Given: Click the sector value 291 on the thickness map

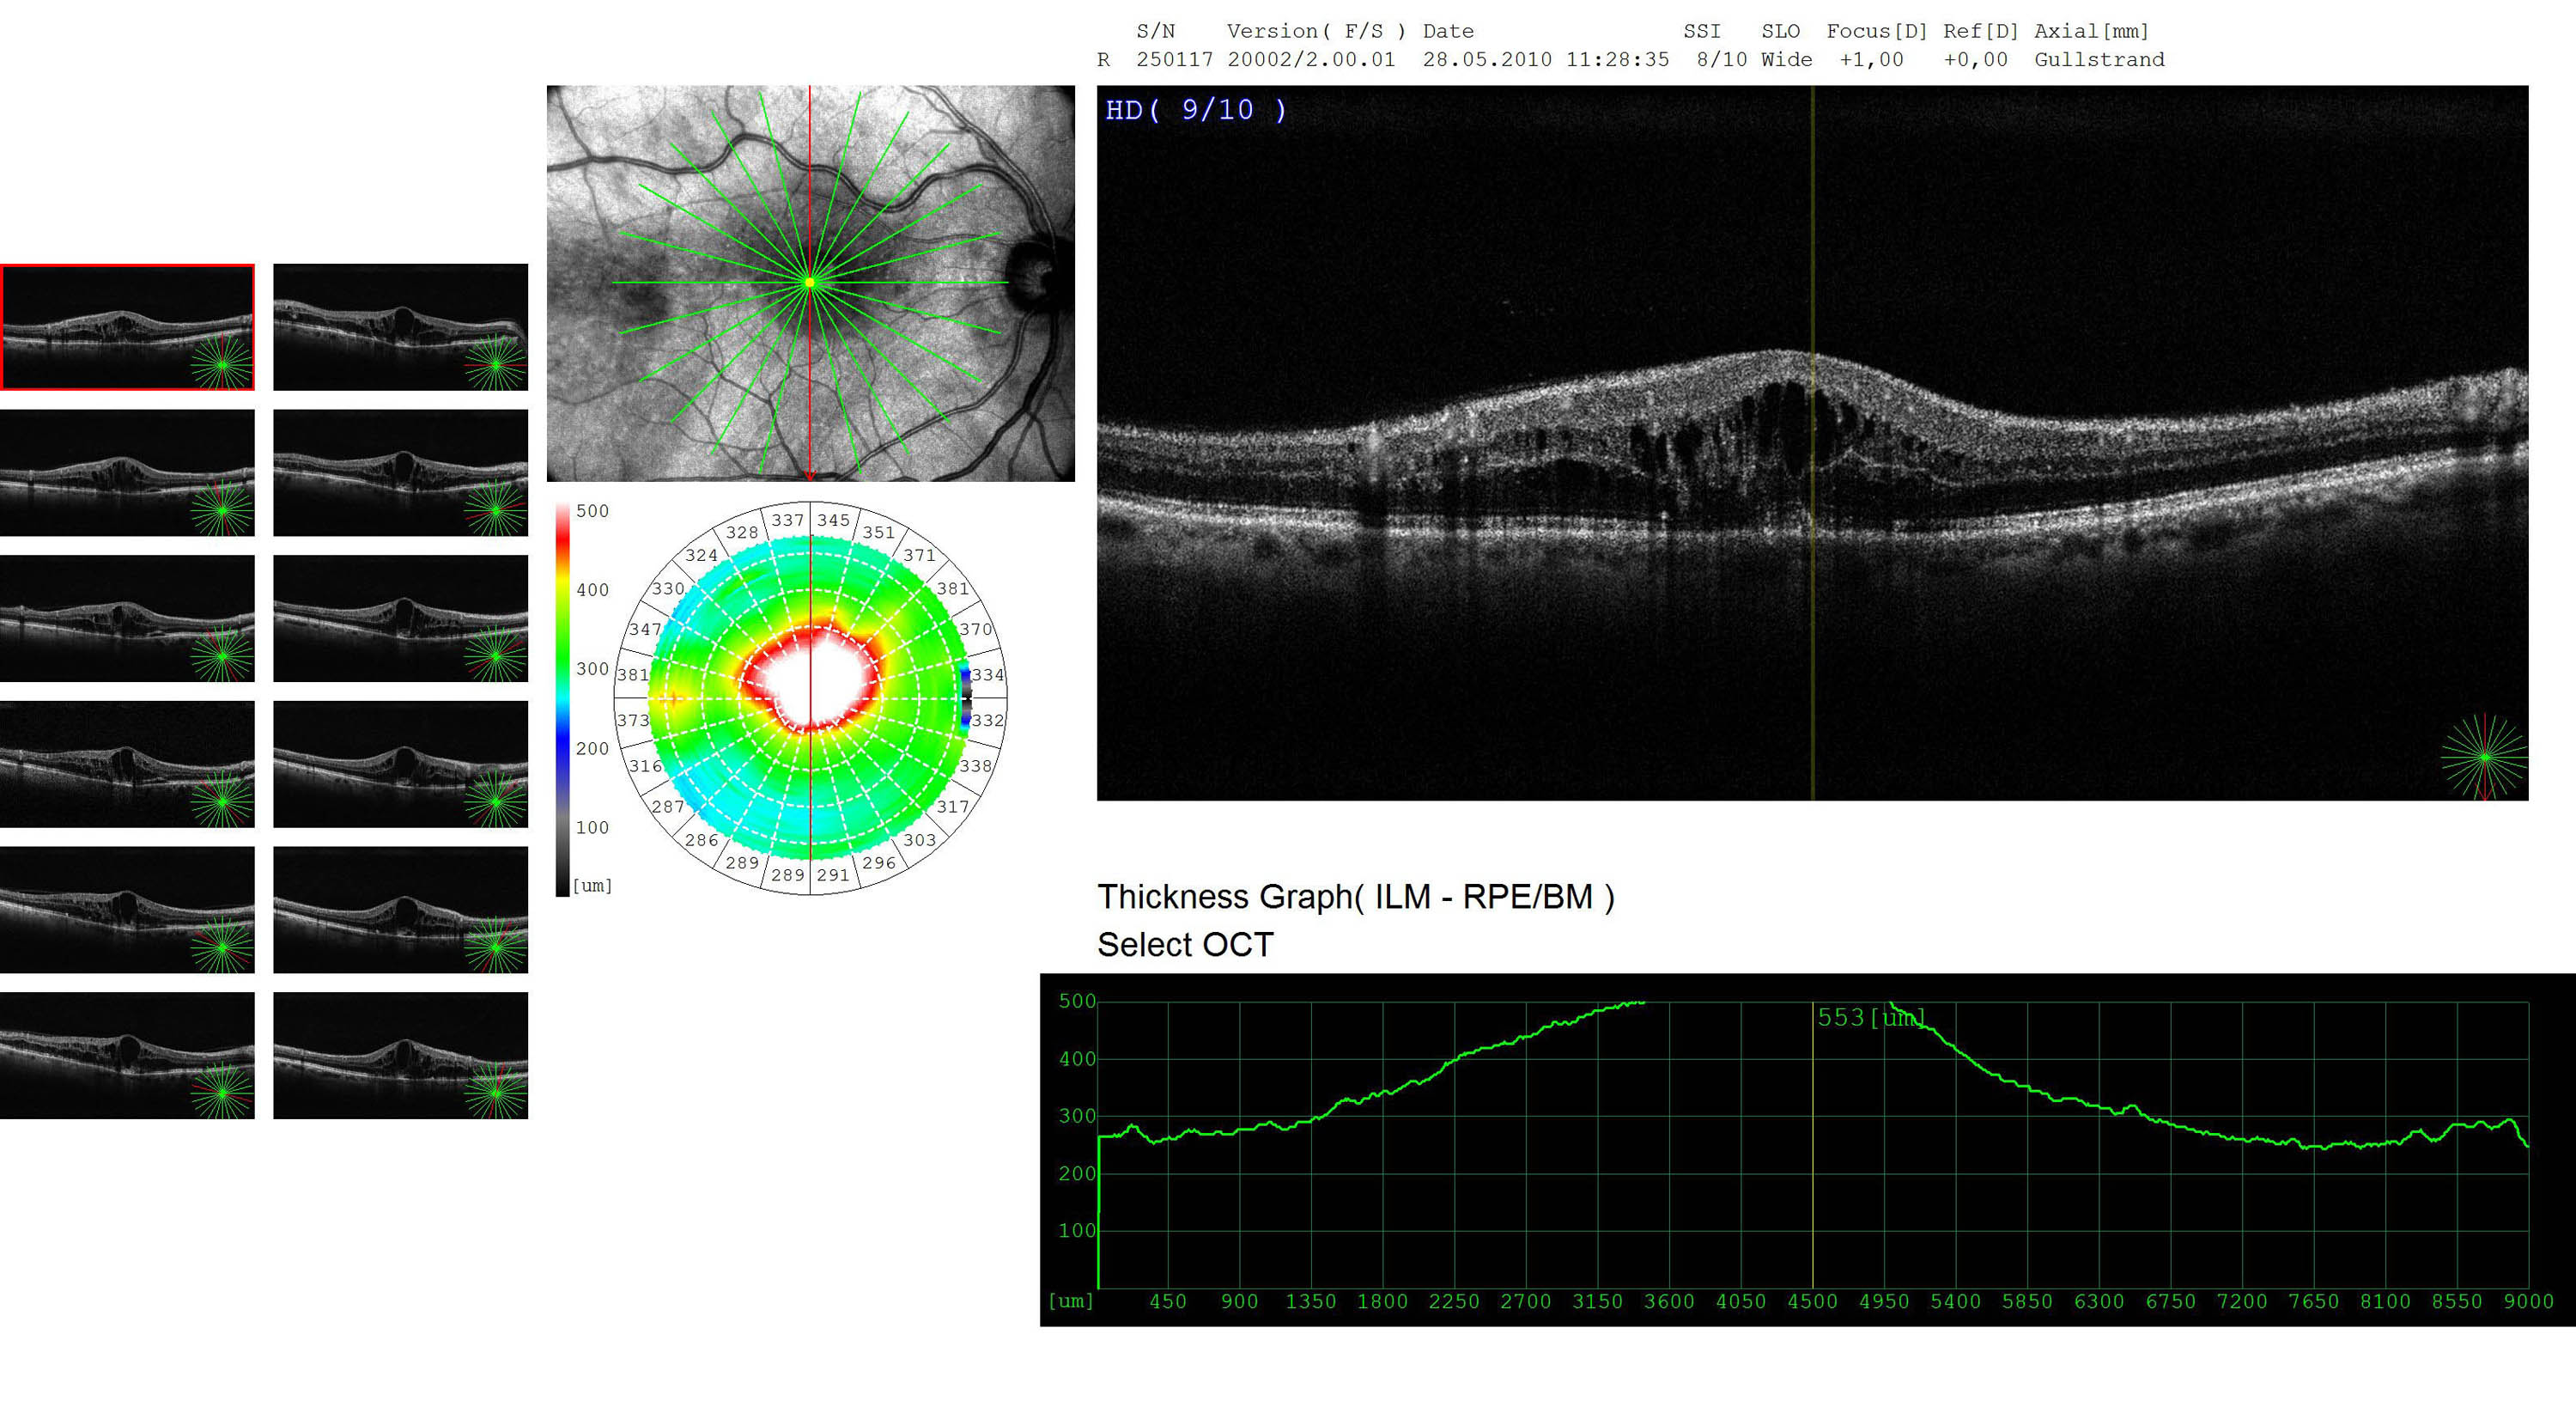Looking at the screenshot, I should tap(833, 875).
